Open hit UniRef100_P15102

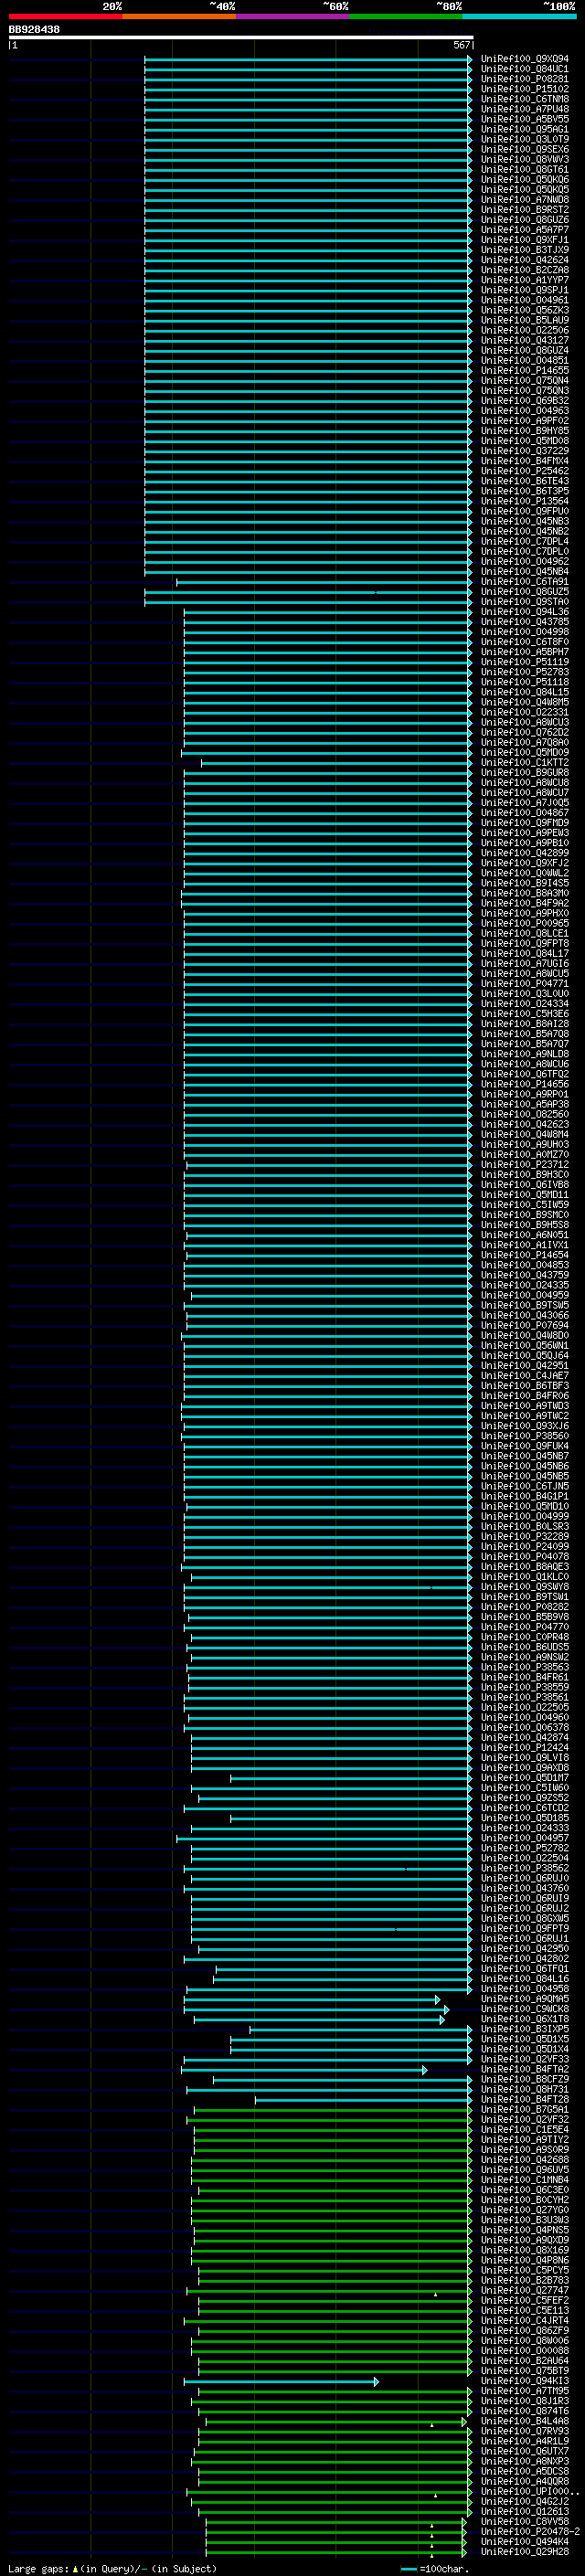coord(524,89)
